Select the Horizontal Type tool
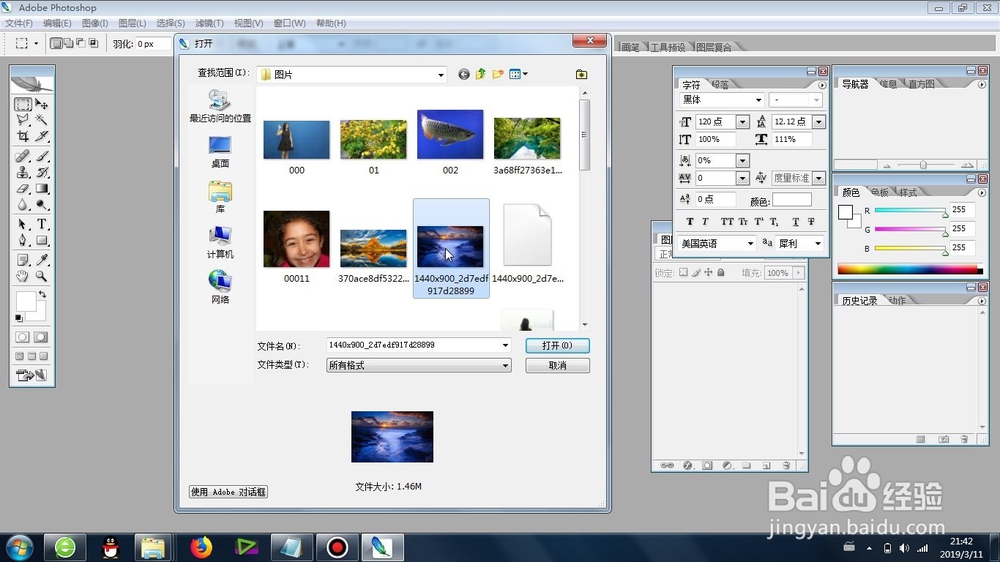Image resolution: width=1000 pixels, height=562 pixels. tap(42, 225)
